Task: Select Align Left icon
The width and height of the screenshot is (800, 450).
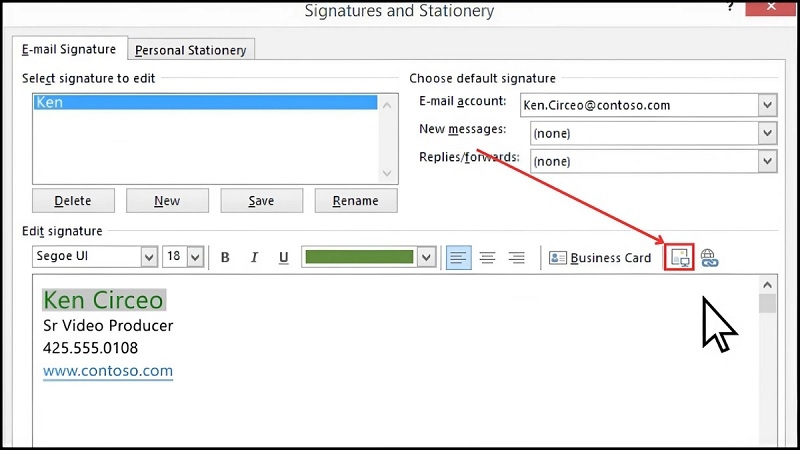Action: (458, 257)
